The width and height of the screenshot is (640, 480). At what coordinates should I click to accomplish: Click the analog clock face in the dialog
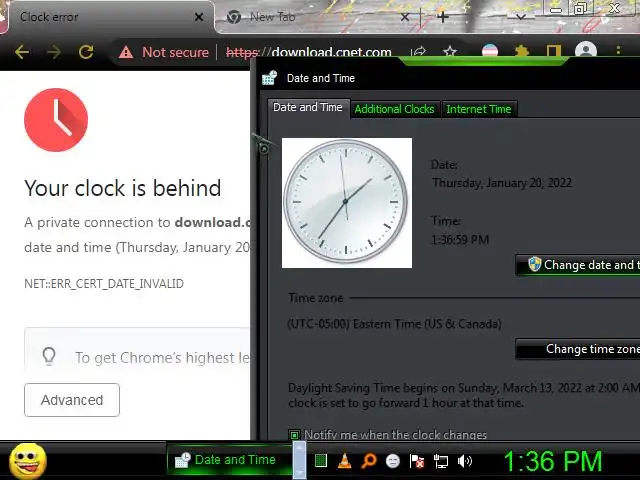[347, 203]
